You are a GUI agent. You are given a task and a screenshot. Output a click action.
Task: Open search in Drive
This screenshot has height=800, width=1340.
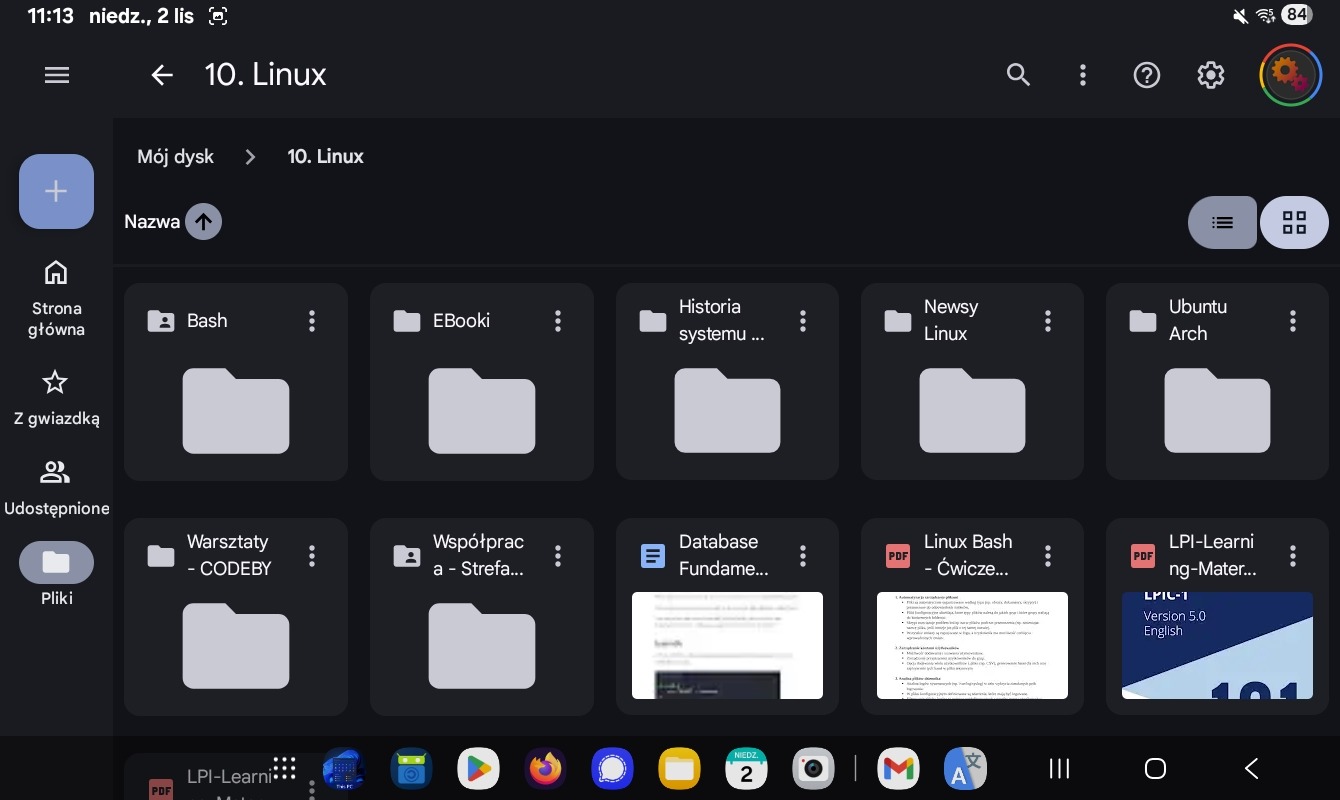coord(1018,75)
